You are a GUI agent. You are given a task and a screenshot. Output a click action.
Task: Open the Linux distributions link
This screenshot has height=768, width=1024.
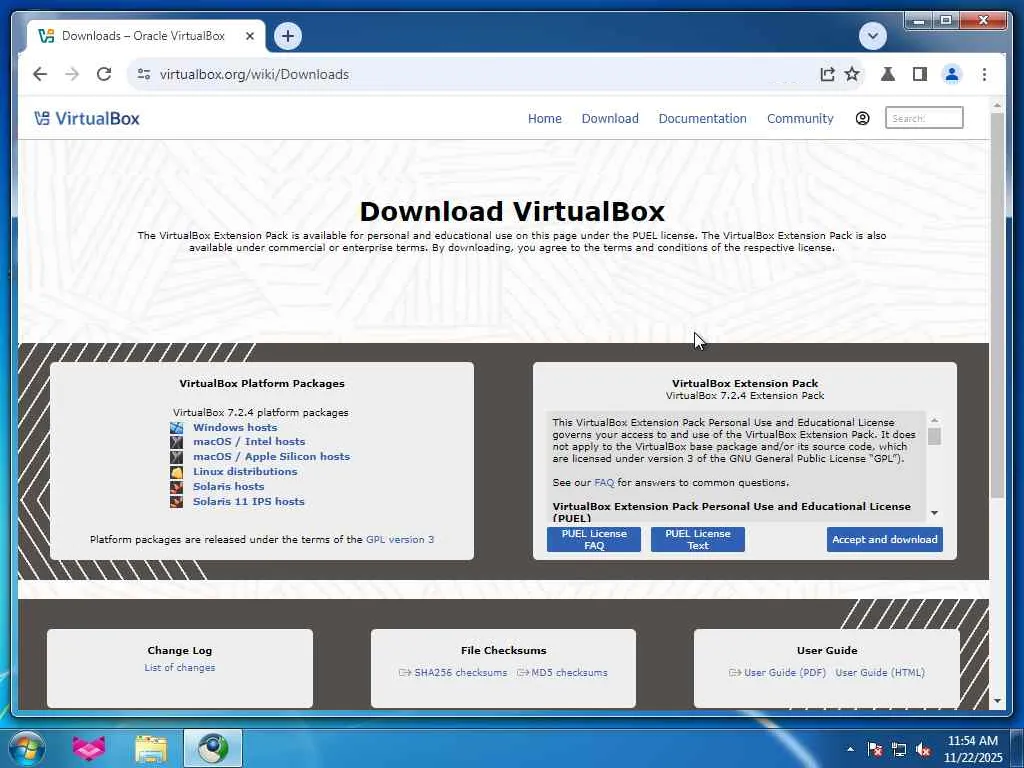click(x=245, y=472)
